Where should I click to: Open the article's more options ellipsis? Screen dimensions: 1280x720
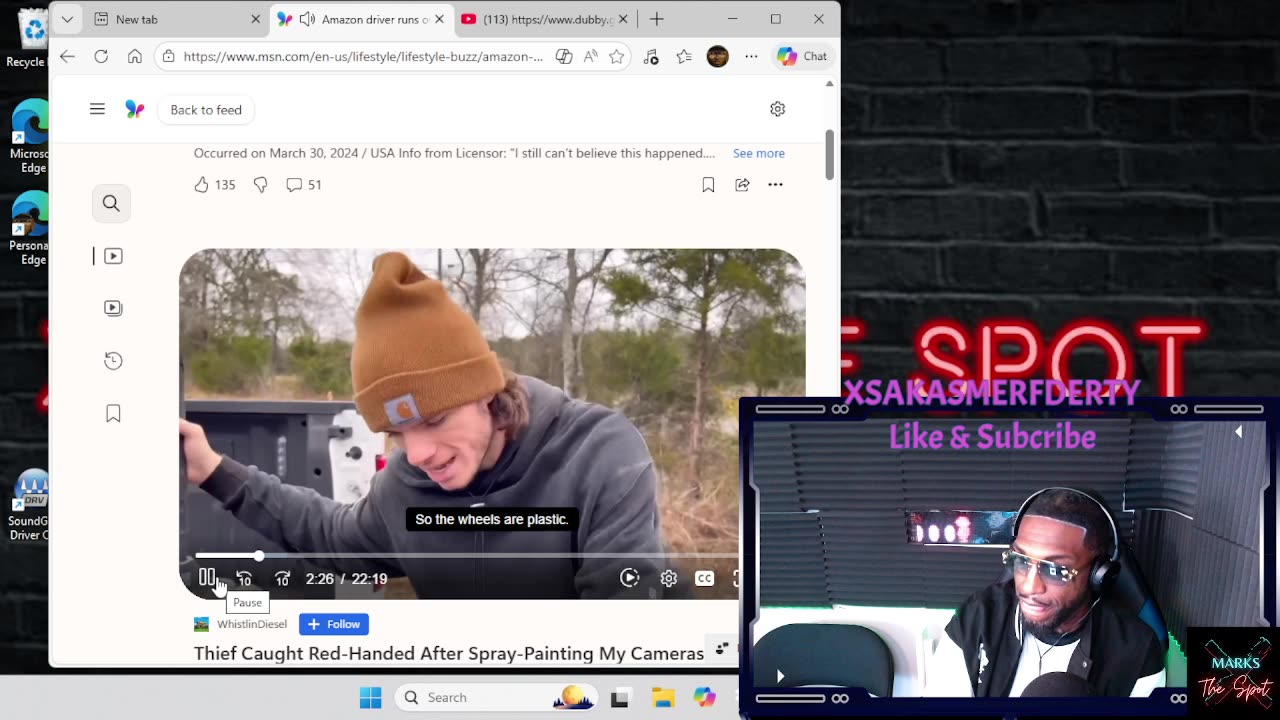(775, 184)
